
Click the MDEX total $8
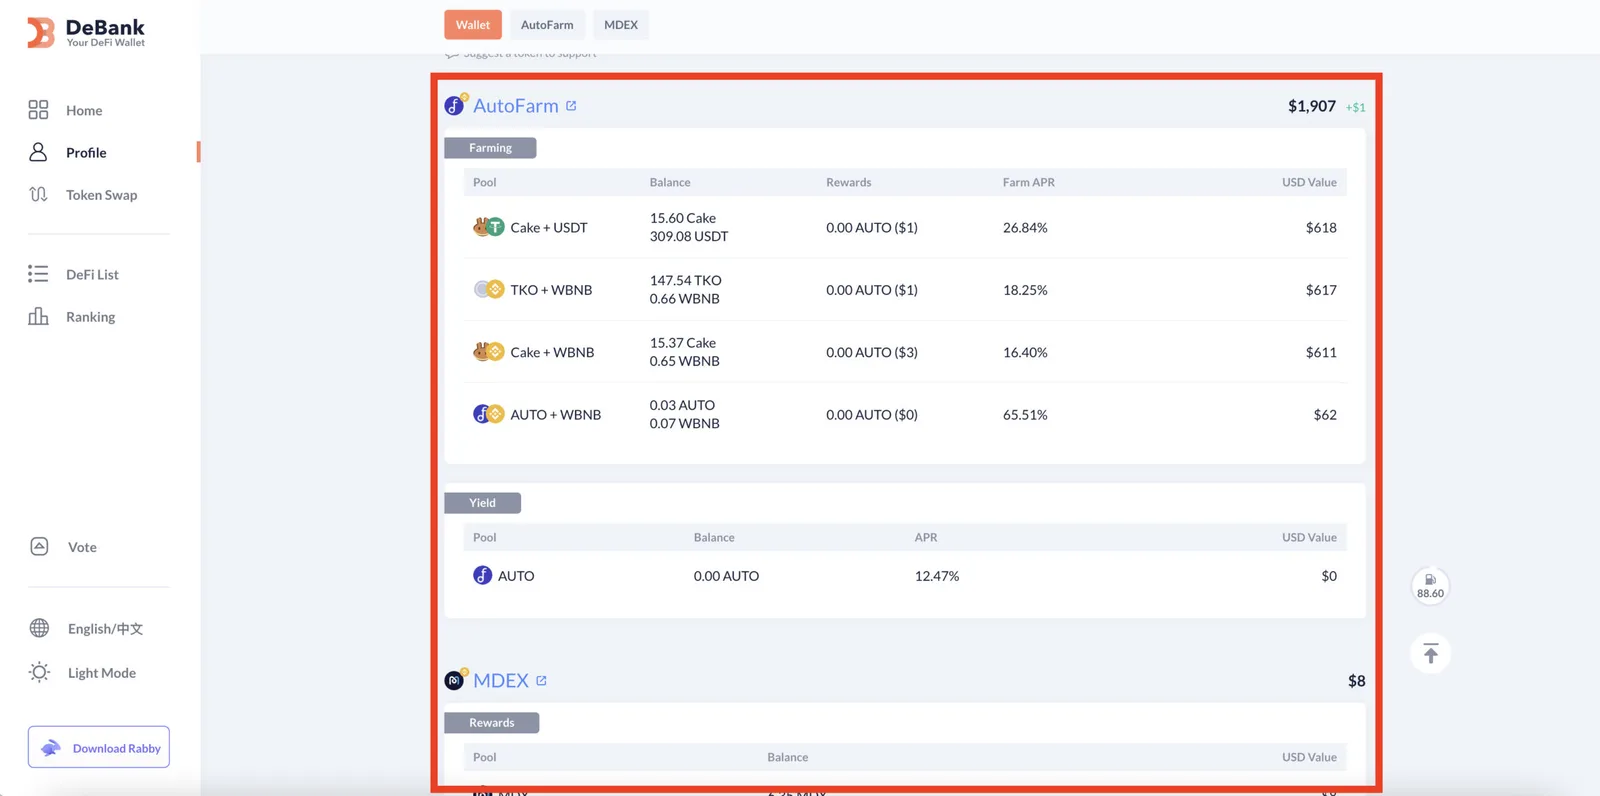tap(1356, 681)
